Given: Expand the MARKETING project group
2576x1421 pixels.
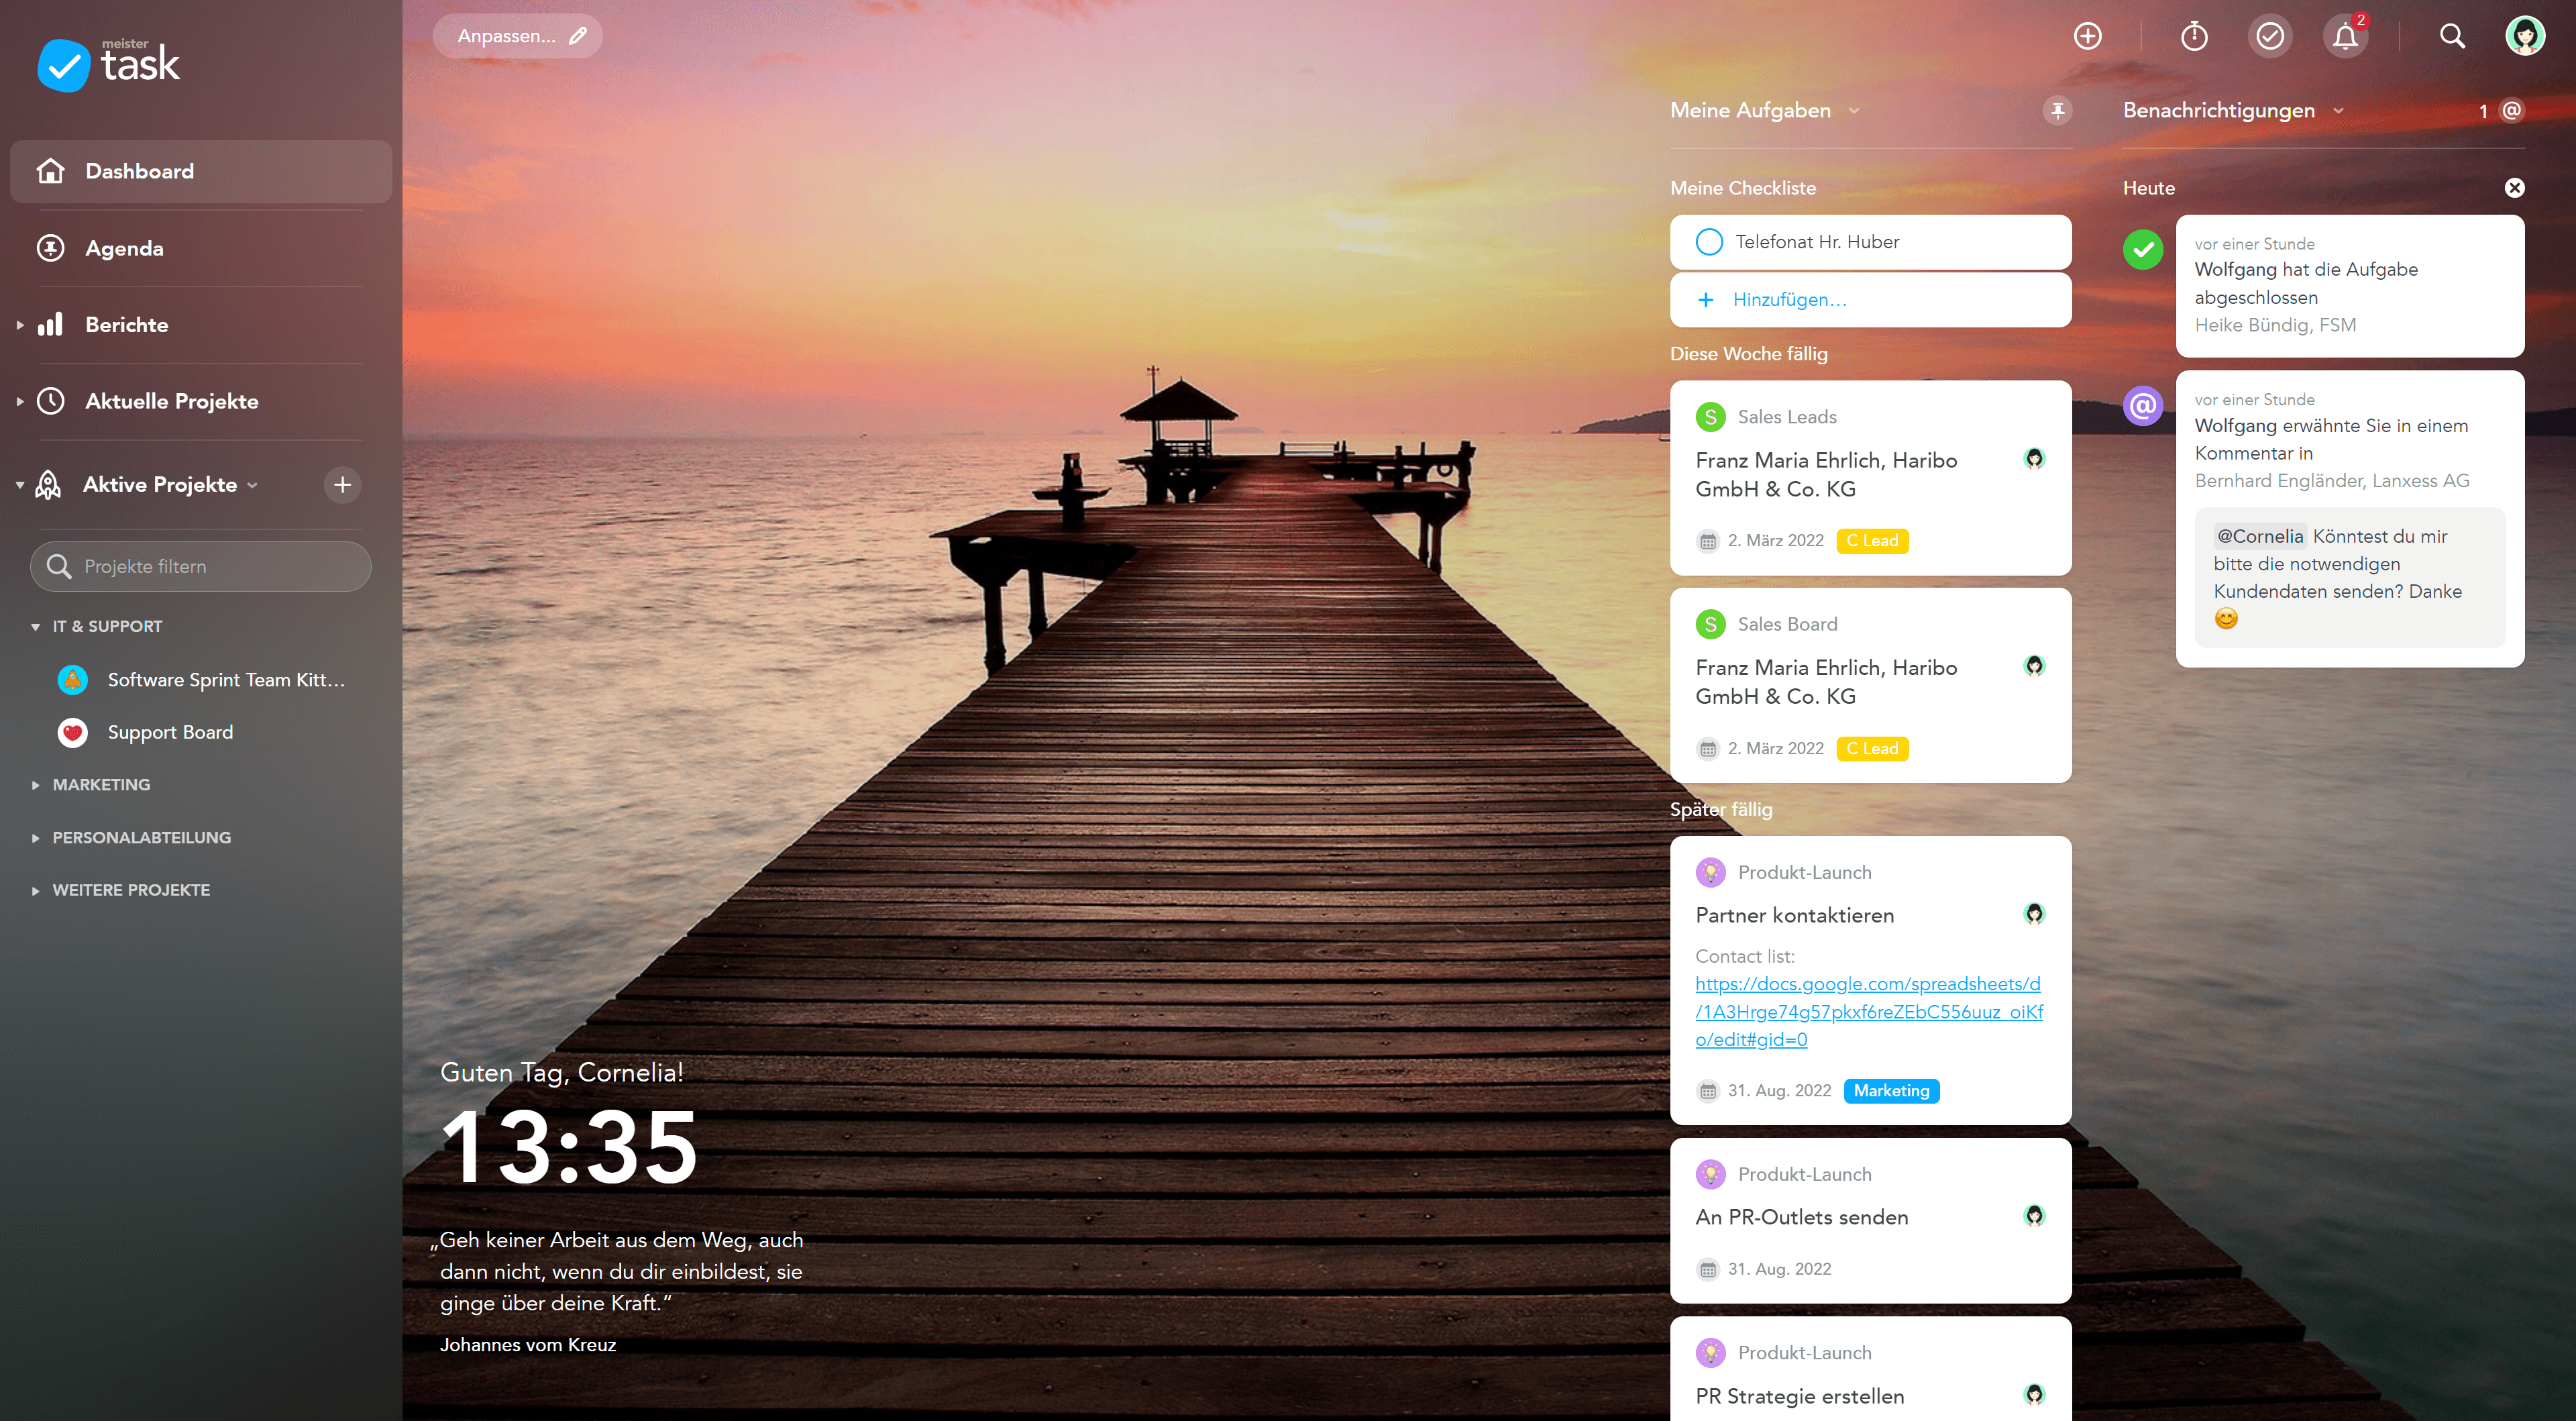Looking at the screenshot, I should click(x=36, y=785).
